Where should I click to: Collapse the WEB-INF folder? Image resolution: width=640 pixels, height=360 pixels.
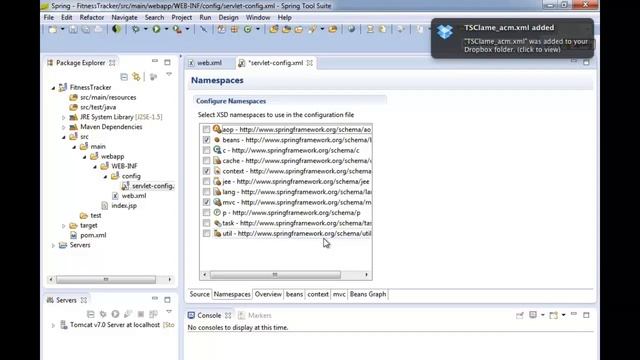[x=95, y=167]
